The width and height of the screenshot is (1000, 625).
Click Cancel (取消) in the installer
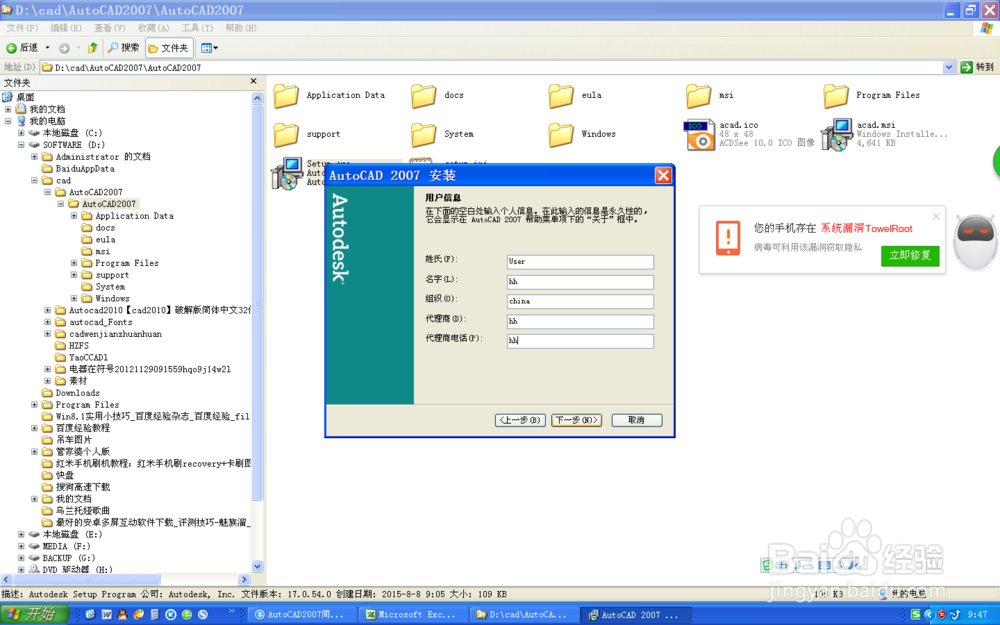[636, 420]
